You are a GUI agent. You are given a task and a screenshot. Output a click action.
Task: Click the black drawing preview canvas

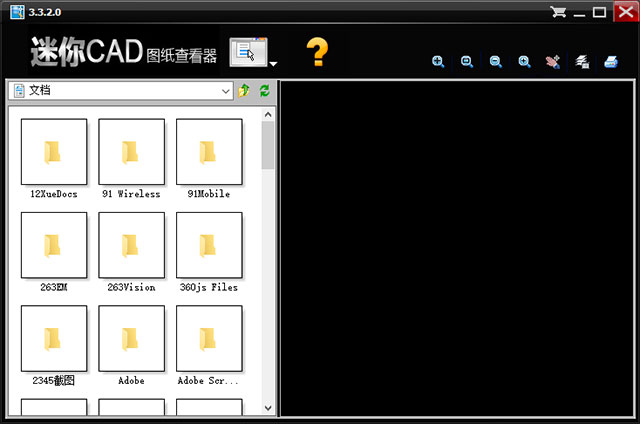457,249
